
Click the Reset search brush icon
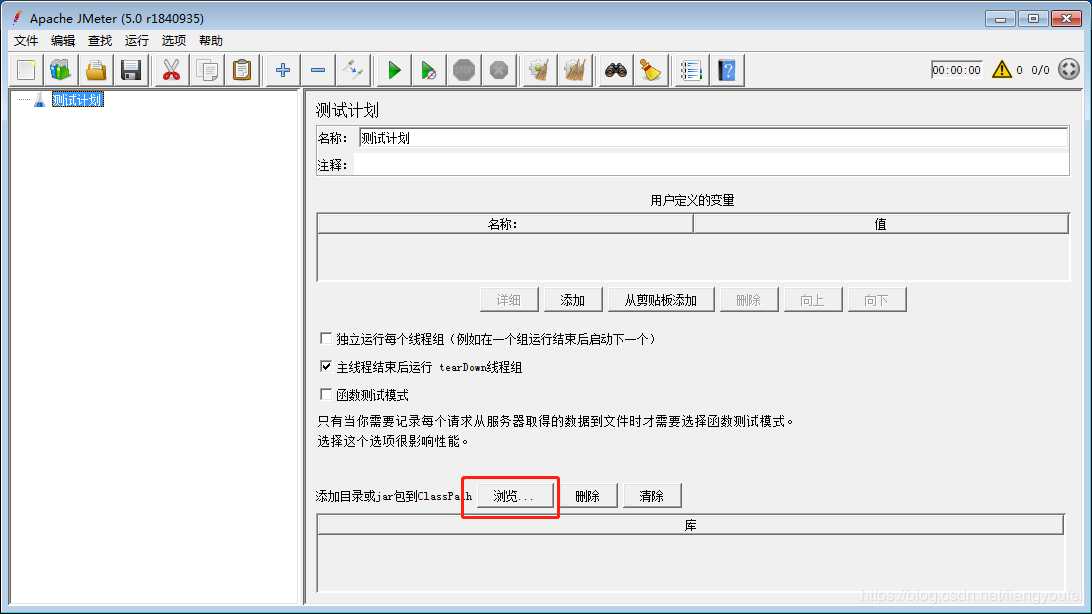650,70
